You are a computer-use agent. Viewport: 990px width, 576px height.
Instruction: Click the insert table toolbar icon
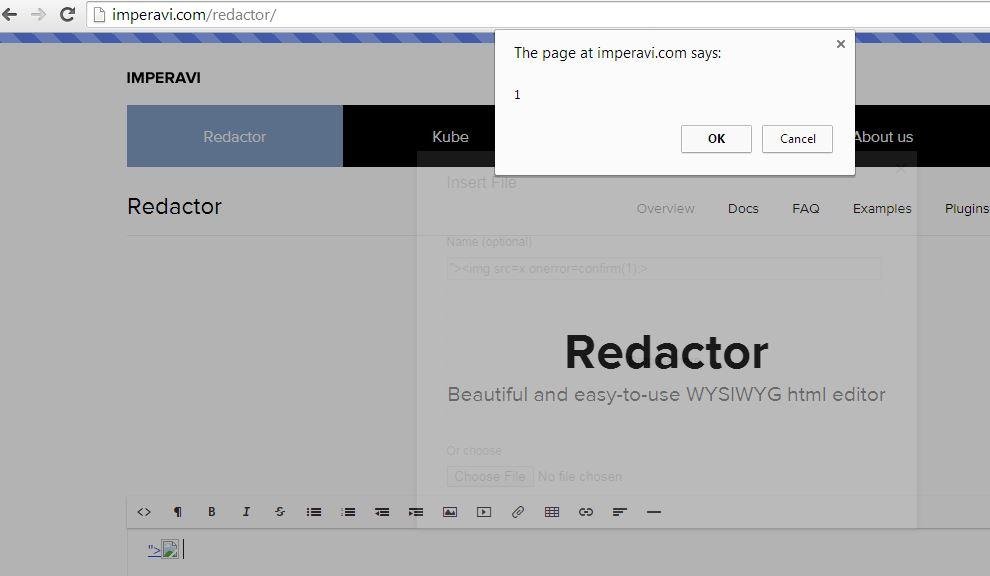tap(552, 512)
